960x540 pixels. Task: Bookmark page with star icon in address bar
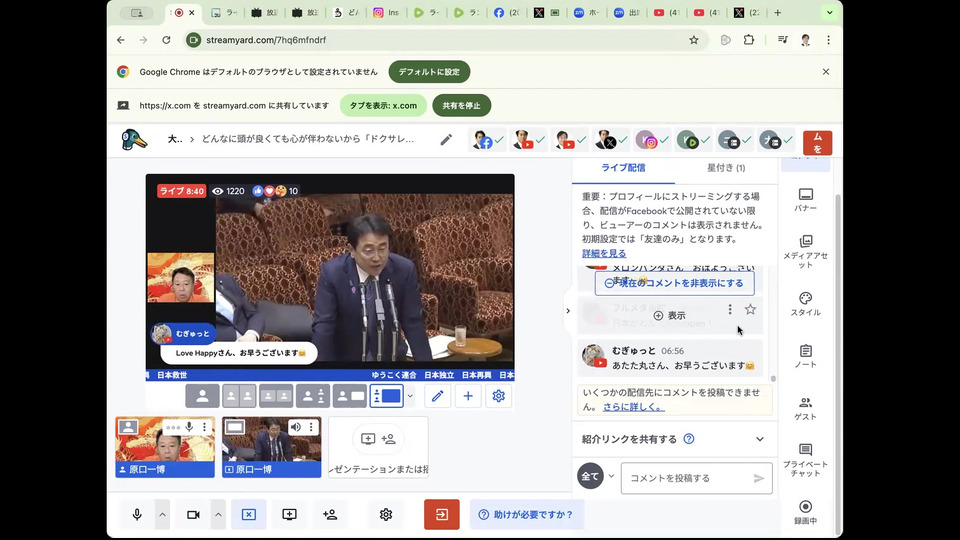tap(694, 40)
